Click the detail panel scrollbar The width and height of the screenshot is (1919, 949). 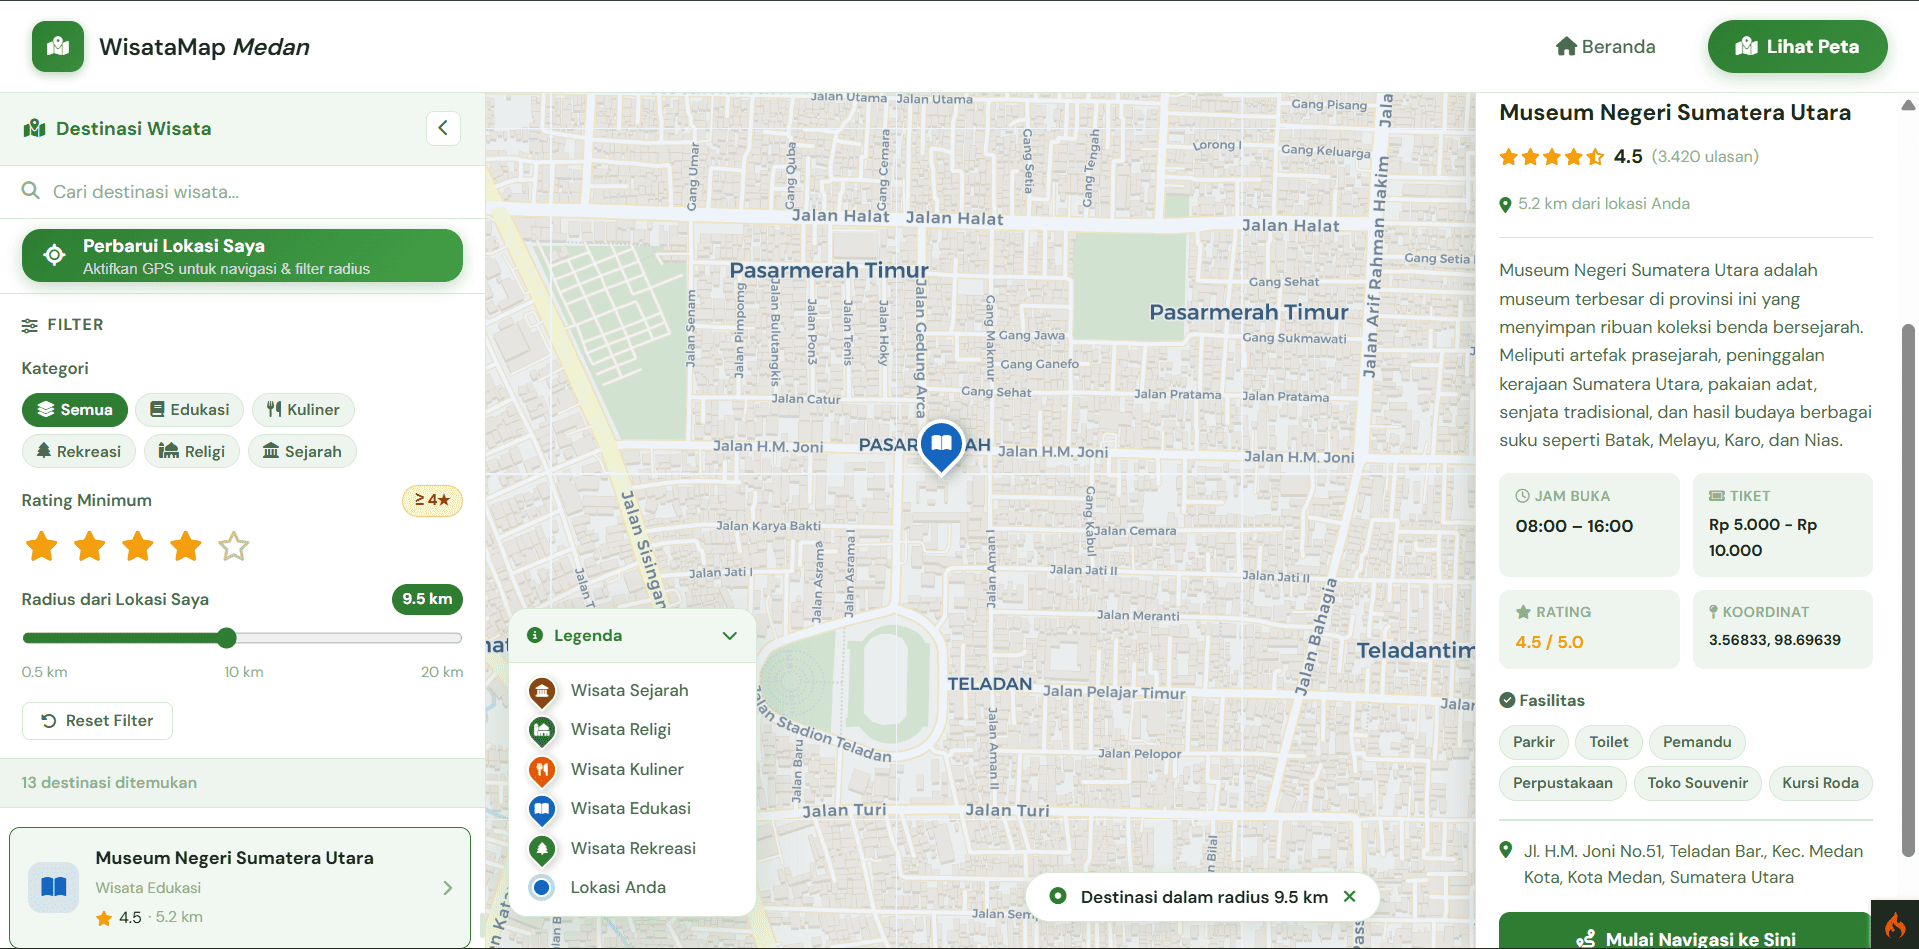pyautogui.click(x=1908, y=590)
